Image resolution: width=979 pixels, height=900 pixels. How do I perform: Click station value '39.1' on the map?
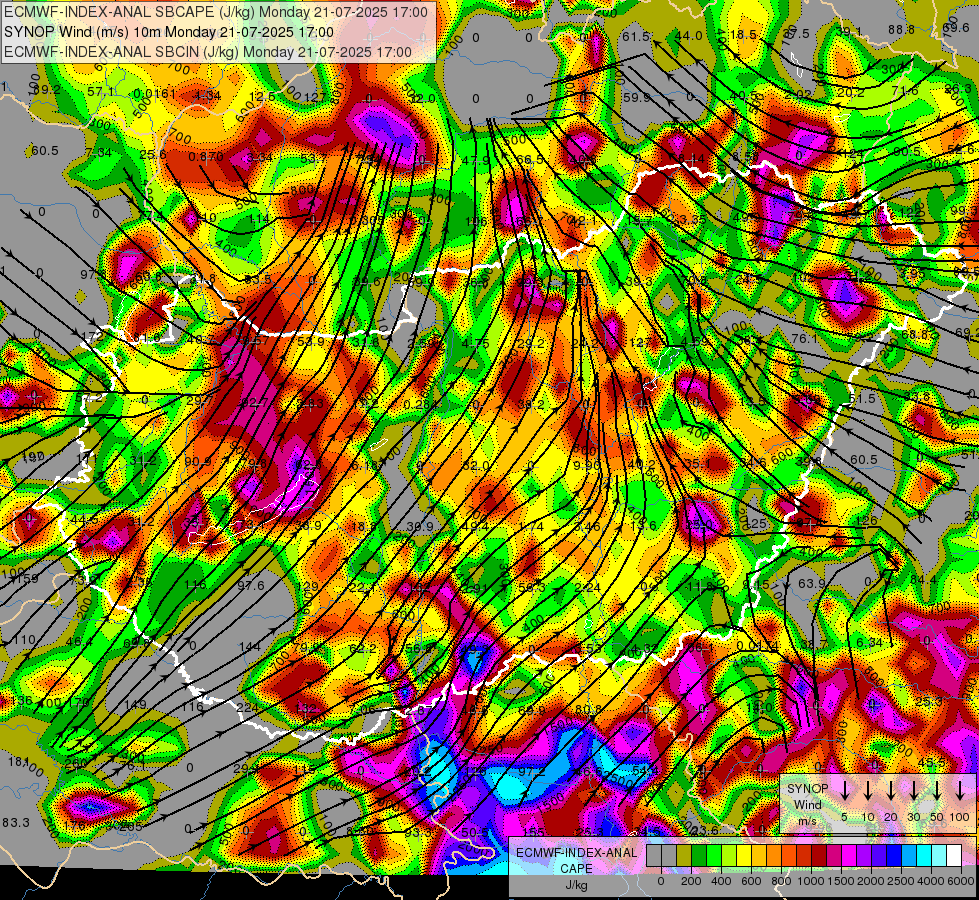pyautogui.click(x=849, y=32)
